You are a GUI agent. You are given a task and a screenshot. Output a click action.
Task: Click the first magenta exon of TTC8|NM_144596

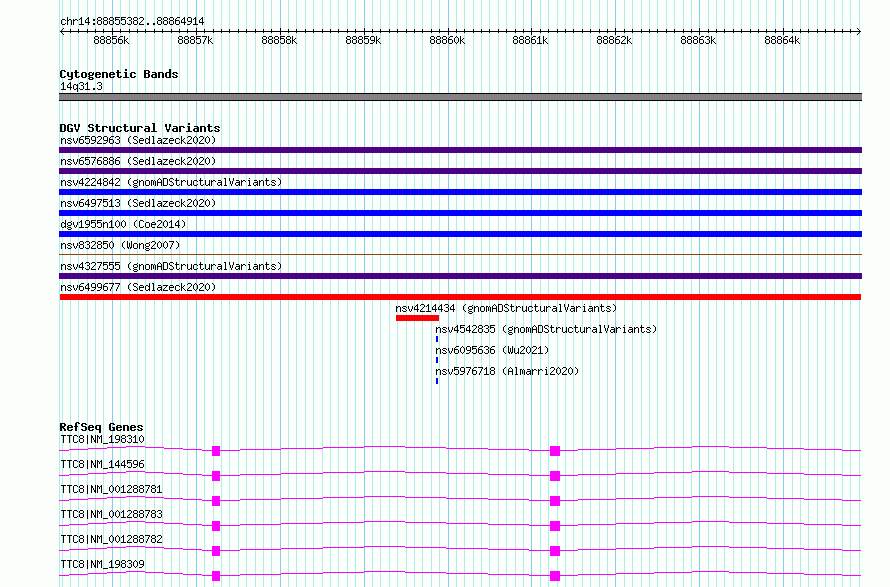[x=216, y=476]
